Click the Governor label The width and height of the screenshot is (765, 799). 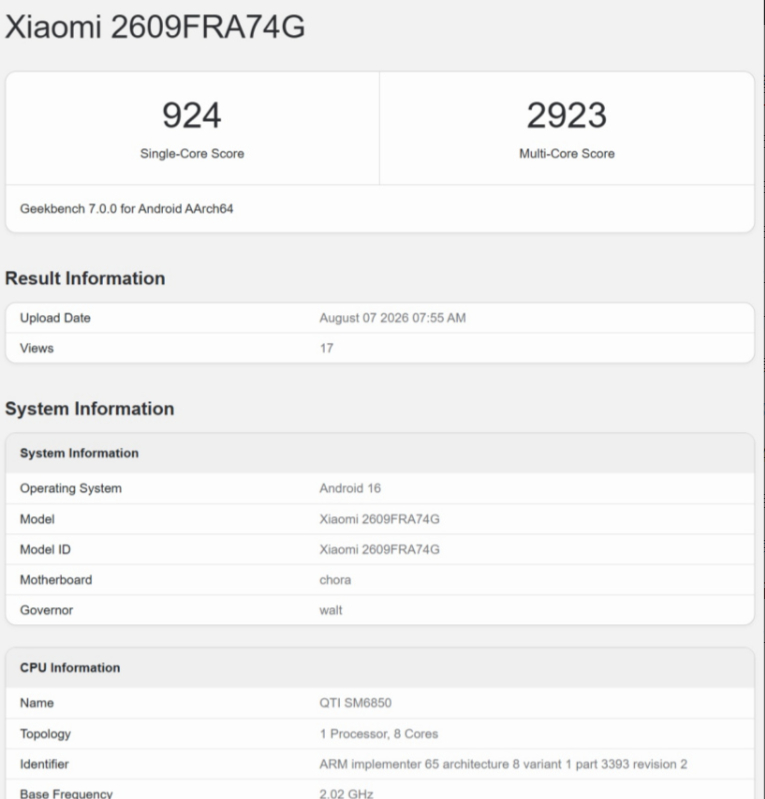click(x=46, y=610)
